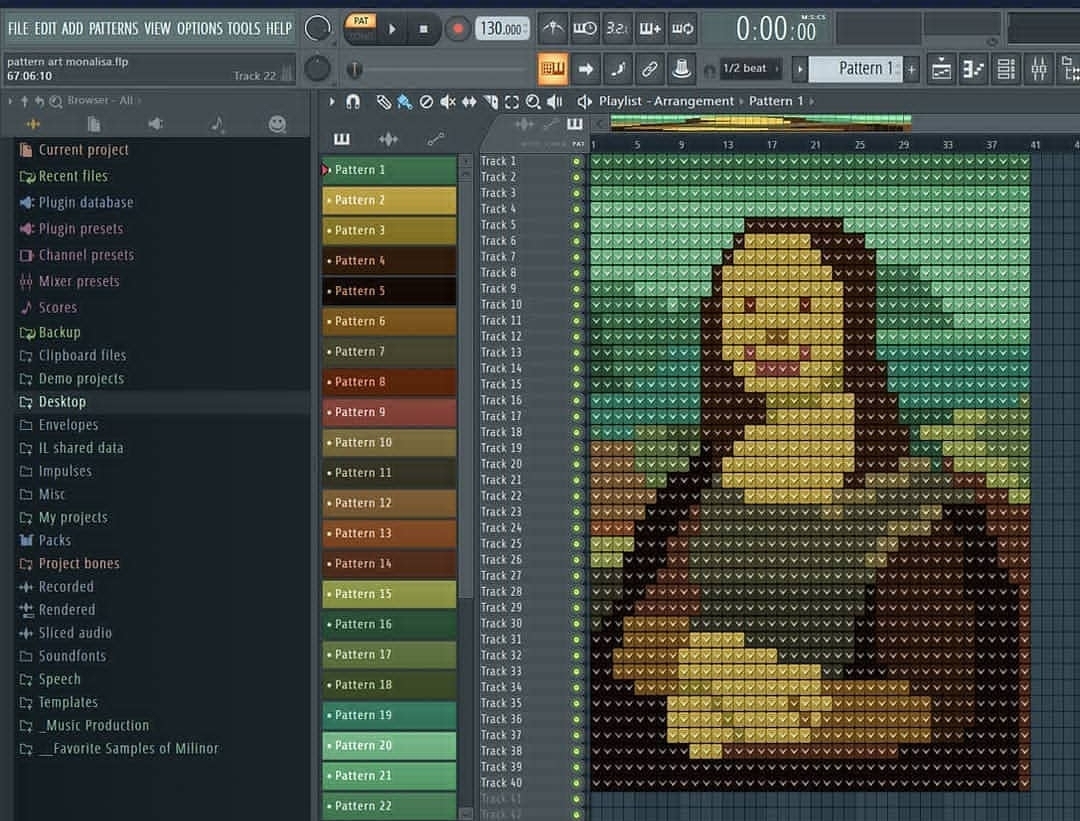Select the Slice tool in playlist toolbar
This screenshot has height=821, width=1080.
pos(490,102)
